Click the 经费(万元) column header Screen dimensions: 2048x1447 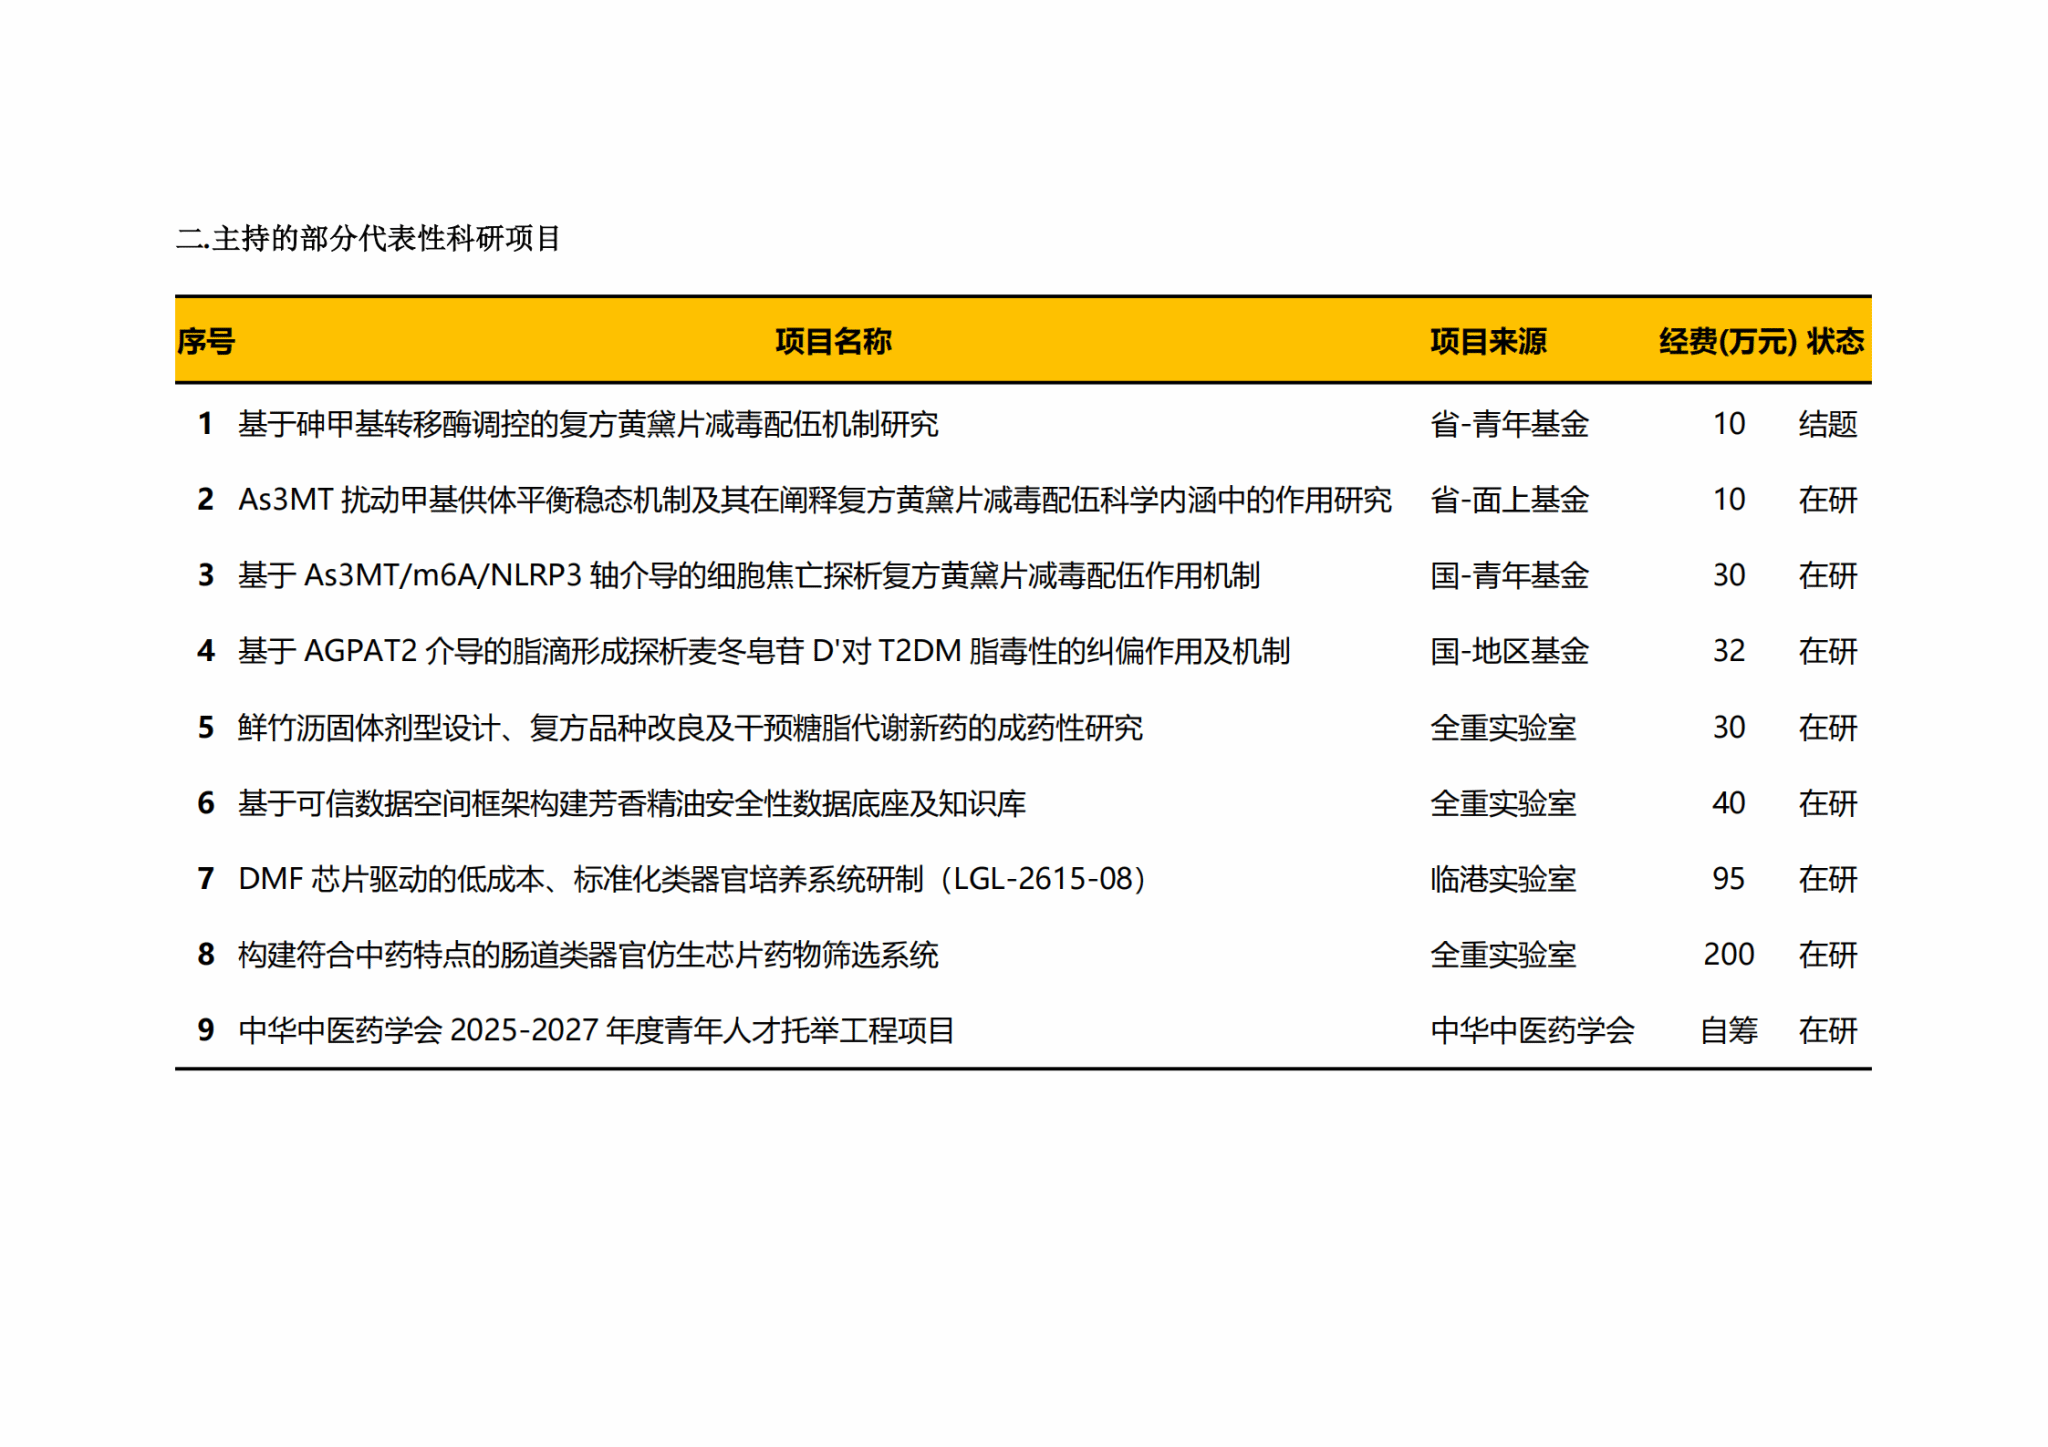pos(1727,342)
